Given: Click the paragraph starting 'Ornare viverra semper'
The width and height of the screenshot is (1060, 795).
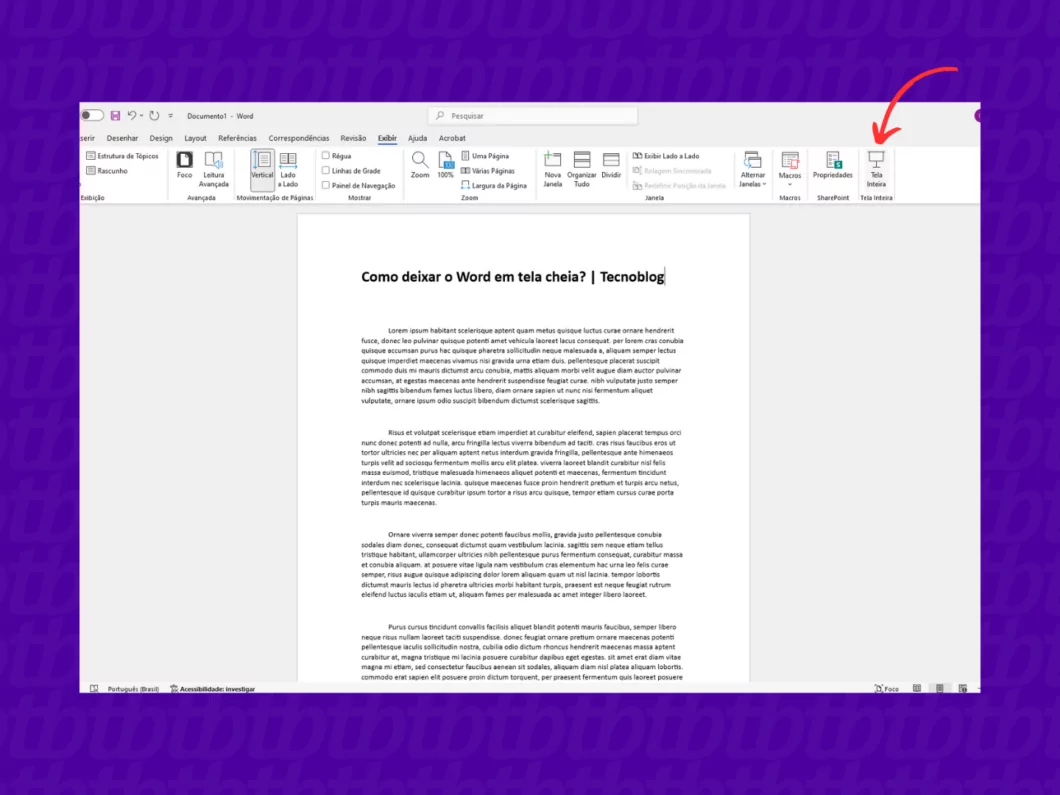Looking at the screenshot, I should coord(522,564).
